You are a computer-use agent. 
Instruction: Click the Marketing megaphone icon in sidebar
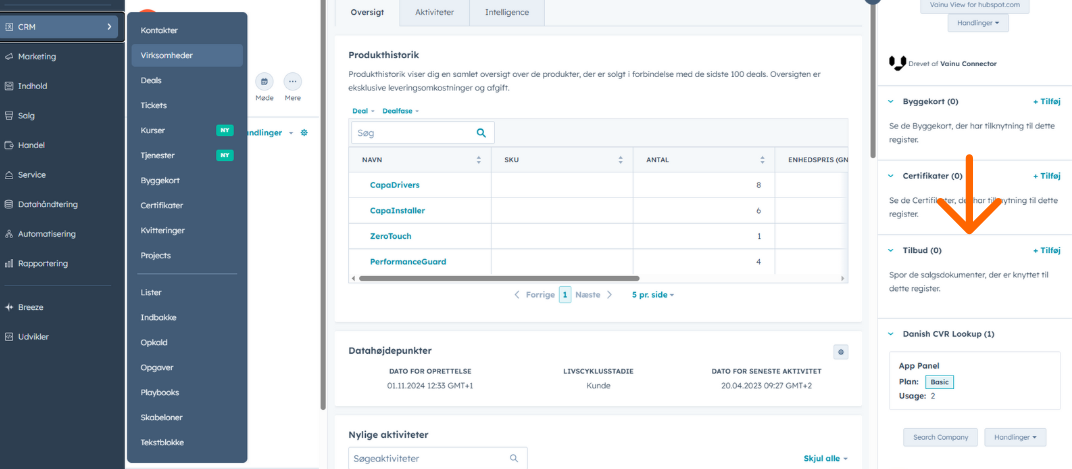pyautogui.click(x=9, y=57)
